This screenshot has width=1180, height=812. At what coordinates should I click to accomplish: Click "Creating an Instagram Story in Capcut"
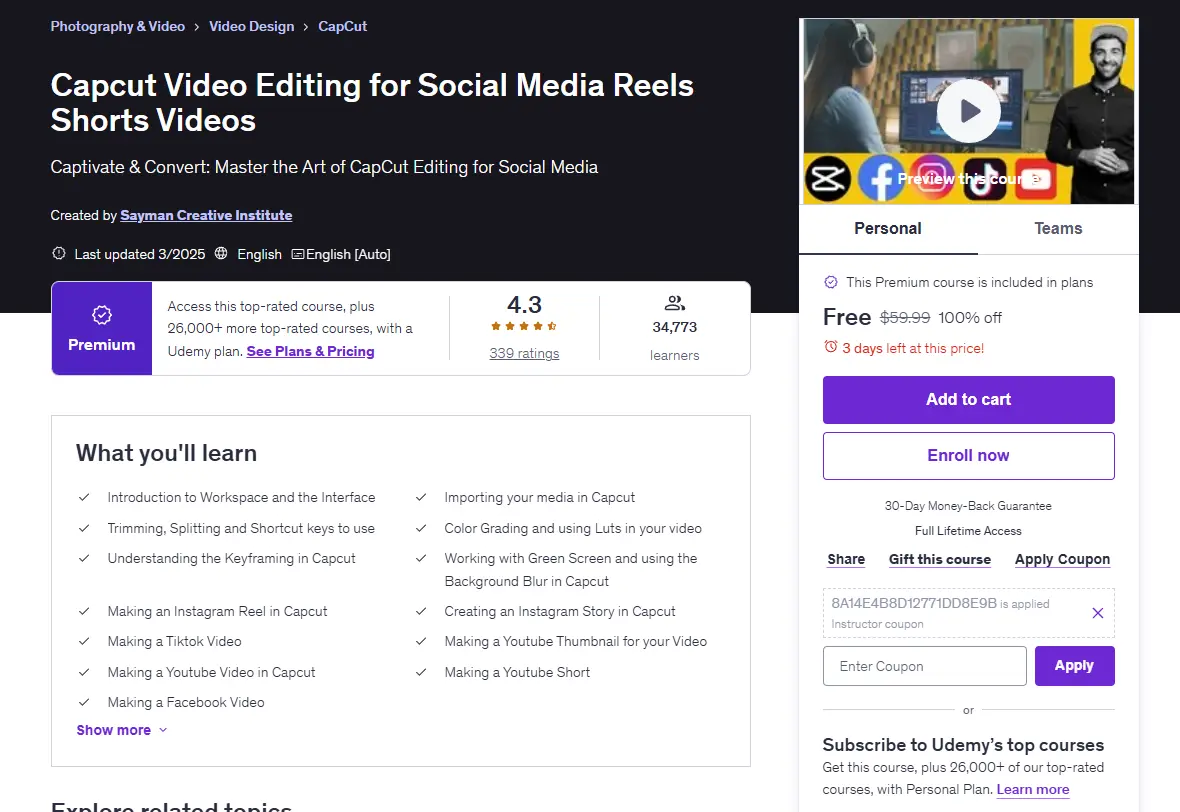(x=560, y=611)
